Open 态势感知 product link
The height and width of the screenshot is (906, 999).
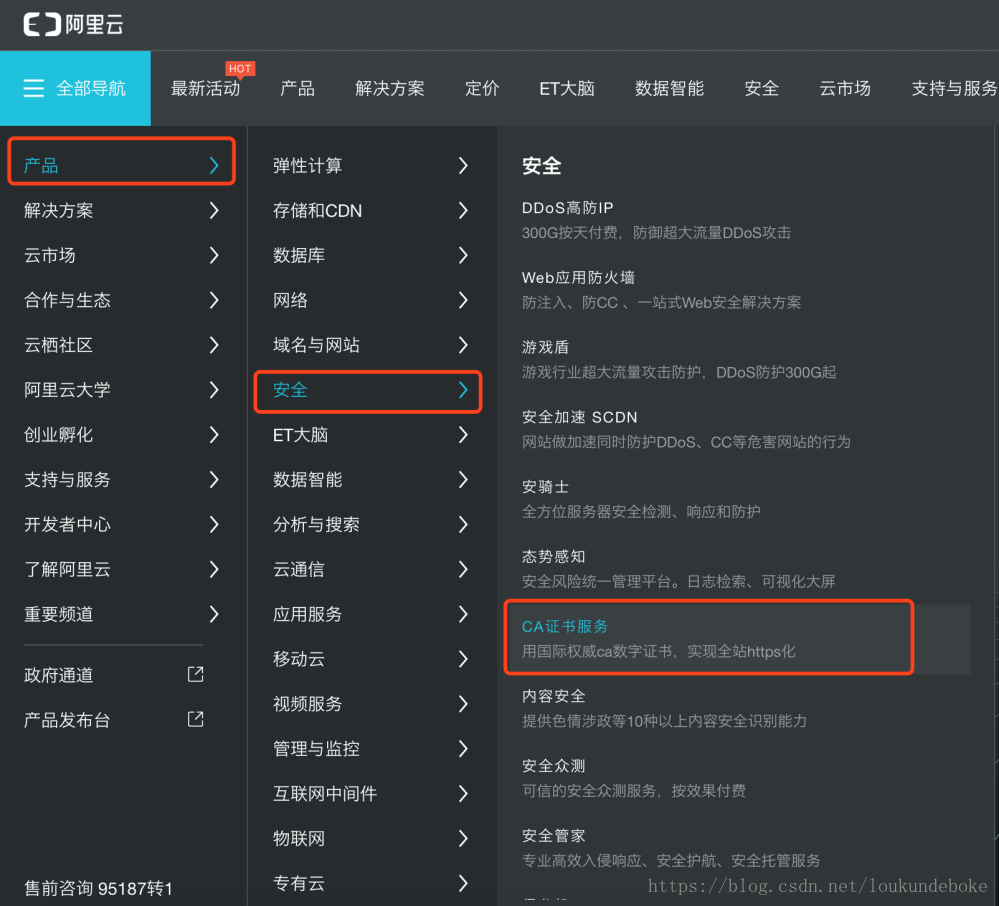tap(554, 557)
